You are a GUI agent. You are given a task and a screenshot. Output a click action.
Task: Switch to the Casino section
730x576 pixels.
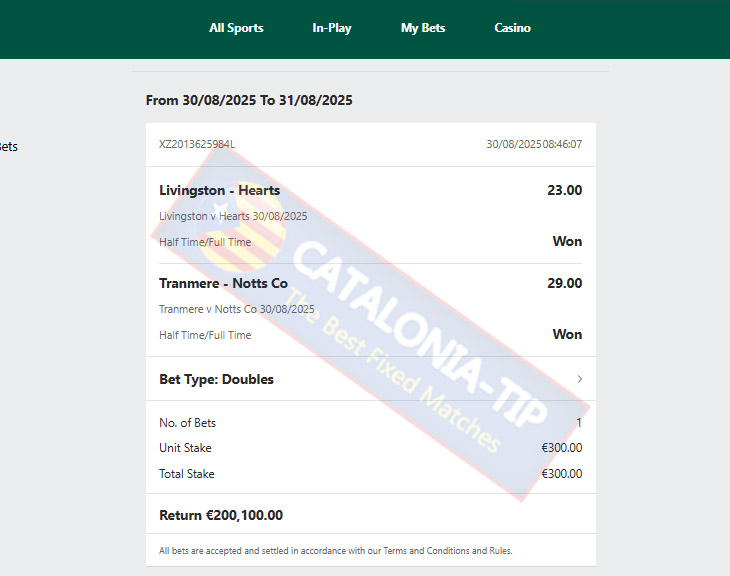[x=512, y=28]
